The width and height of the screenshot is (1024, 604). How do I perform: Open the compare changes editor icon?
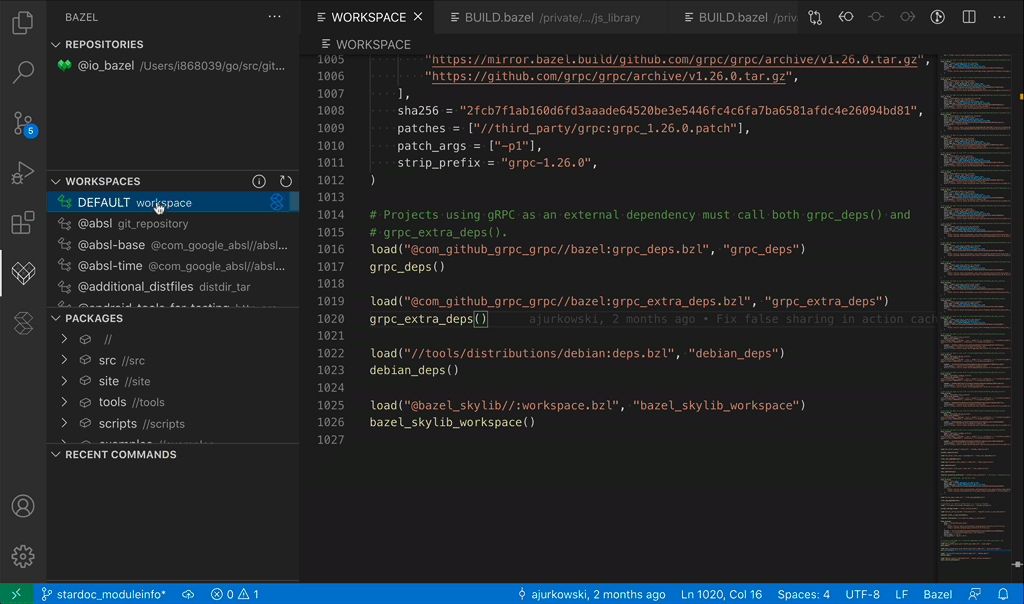click(x=815, y=17)
